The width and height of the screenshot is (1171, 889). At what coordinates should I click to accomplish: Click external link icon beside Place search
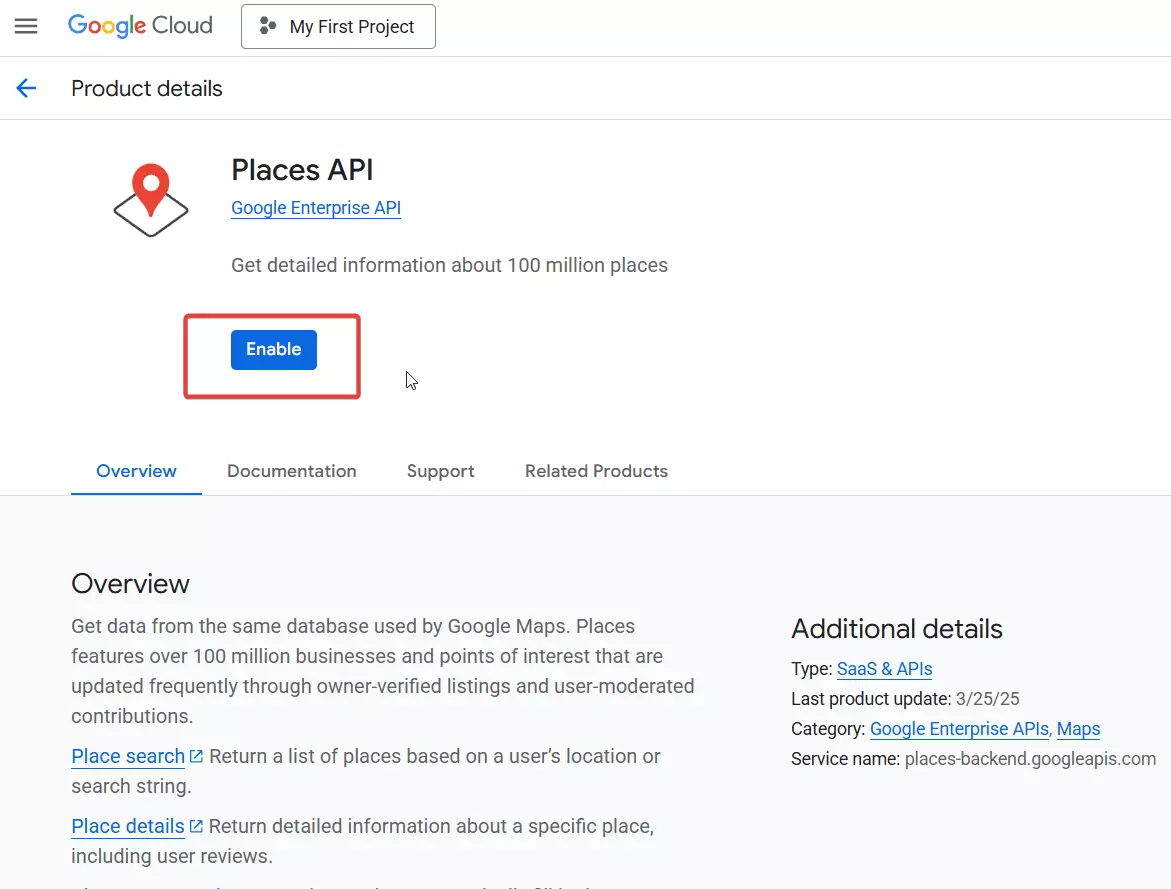197,756
